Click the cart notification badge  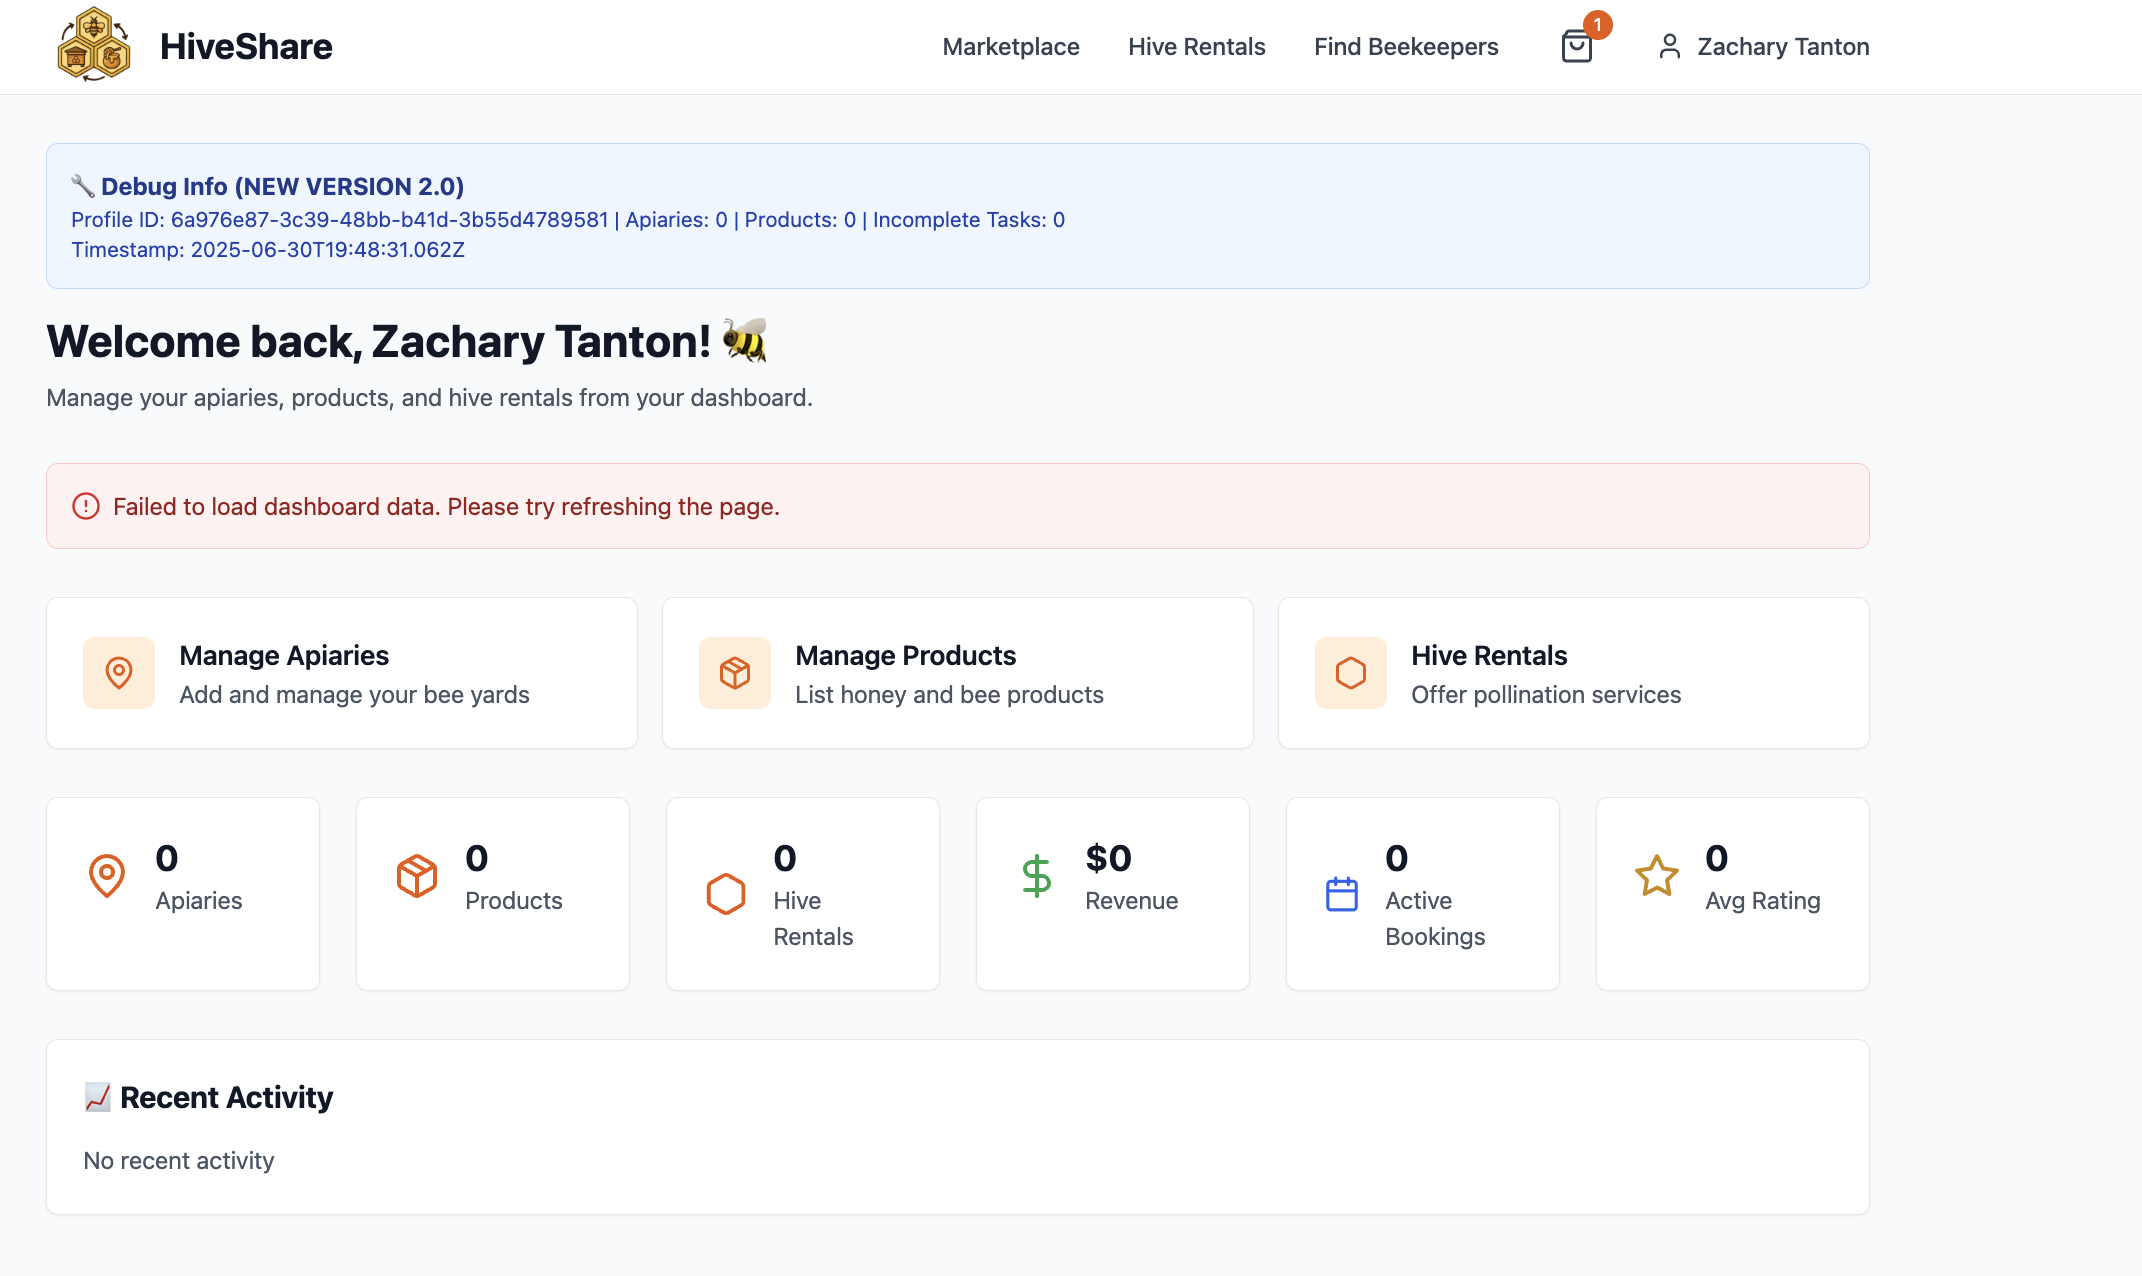[1597, 25]
